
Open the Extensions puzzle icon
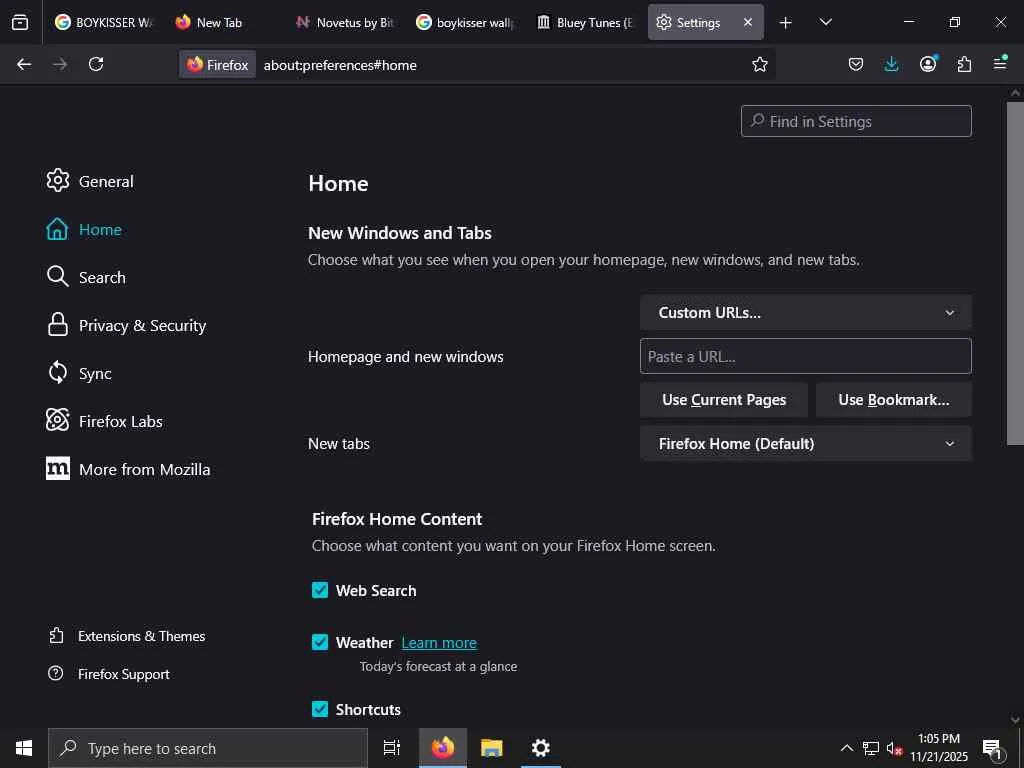coord(964,64)
